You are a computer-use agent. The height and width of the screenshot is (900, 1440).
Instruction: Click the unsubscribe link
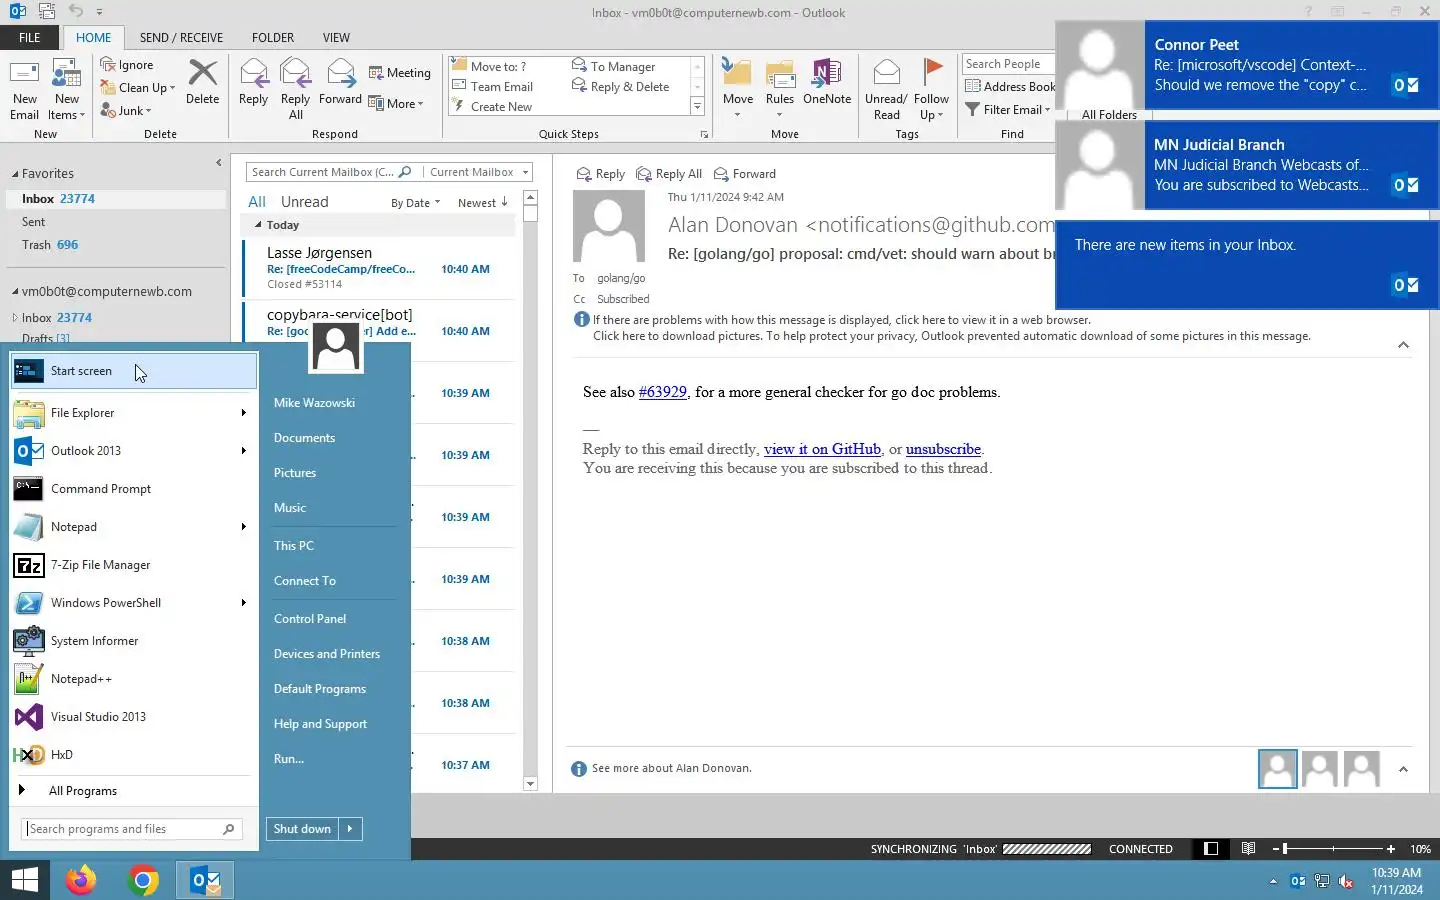(x=943, y=449)
